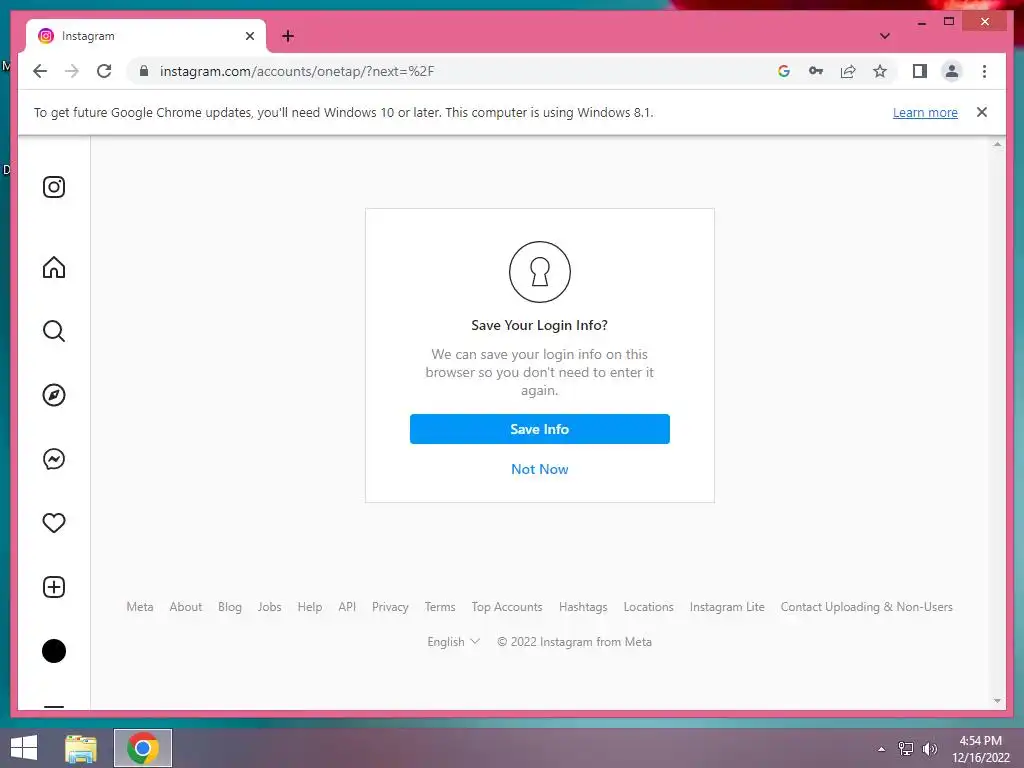This screenshot has height=768, width=1024.
Task: Open the Windows Start button
Action: [24, 748]
